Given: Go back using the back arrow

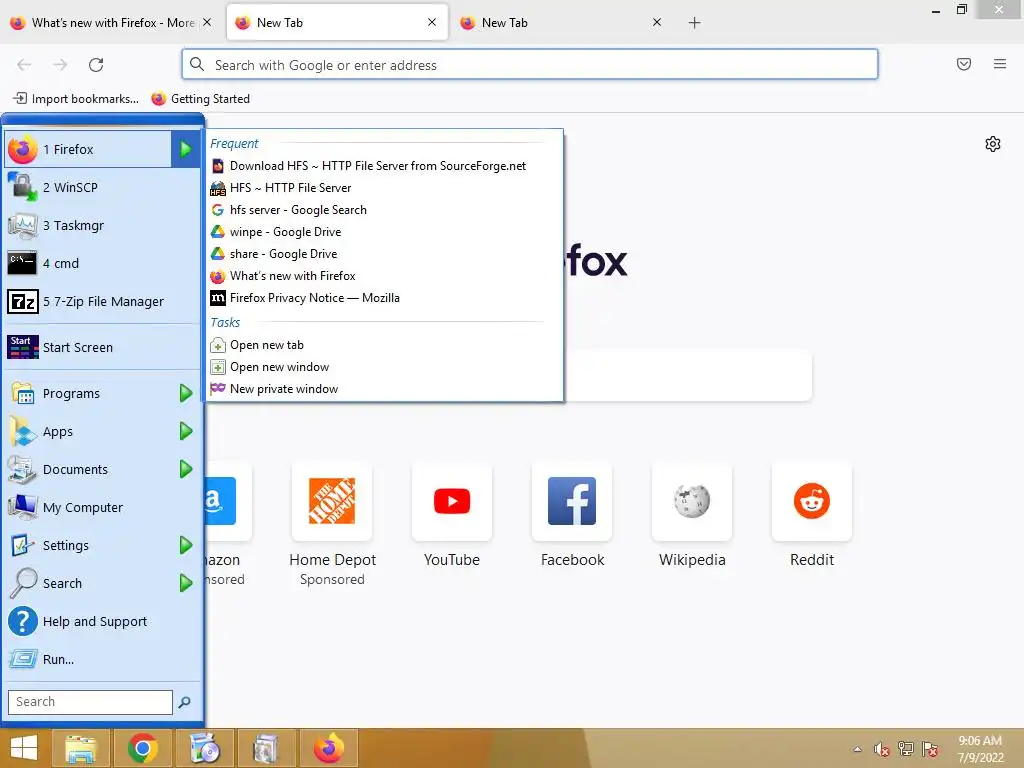Looking at the screenshot, I should pos(24,65).
